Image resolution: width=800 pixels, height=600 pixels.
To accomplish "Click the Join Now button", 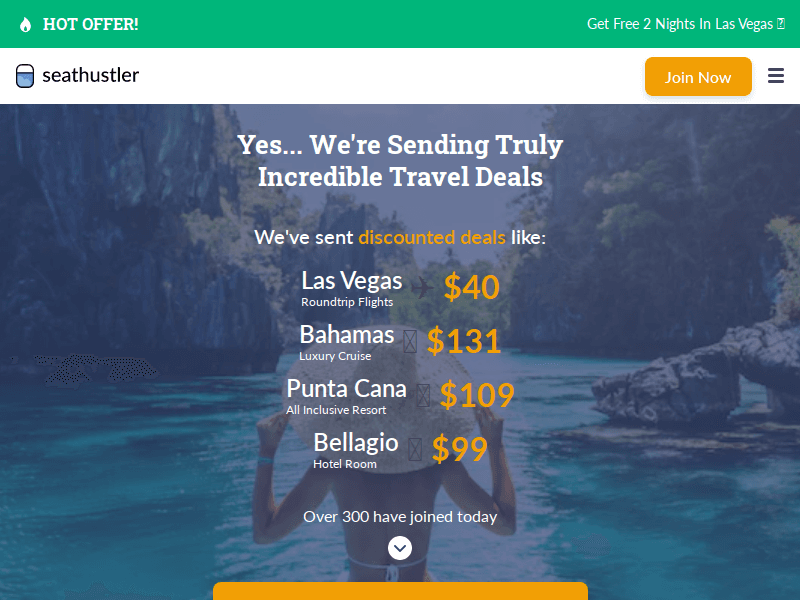I will tap(698, 77).
